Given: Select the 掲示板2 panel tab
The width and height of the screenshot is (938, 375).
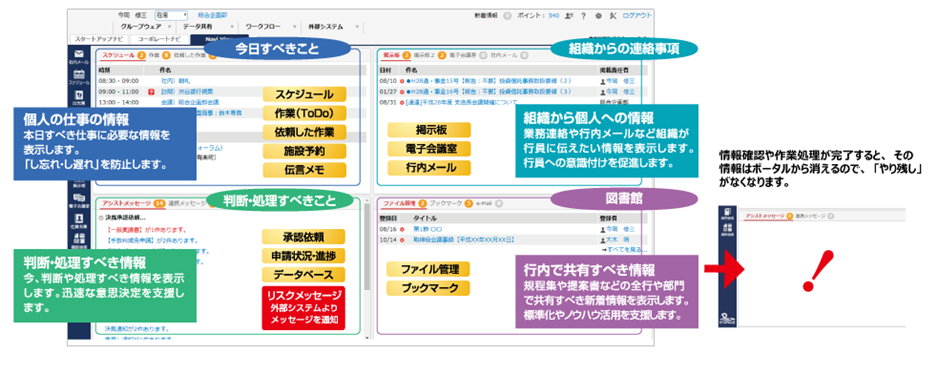Looking at the screenshot, I should [x=423, y=55].
